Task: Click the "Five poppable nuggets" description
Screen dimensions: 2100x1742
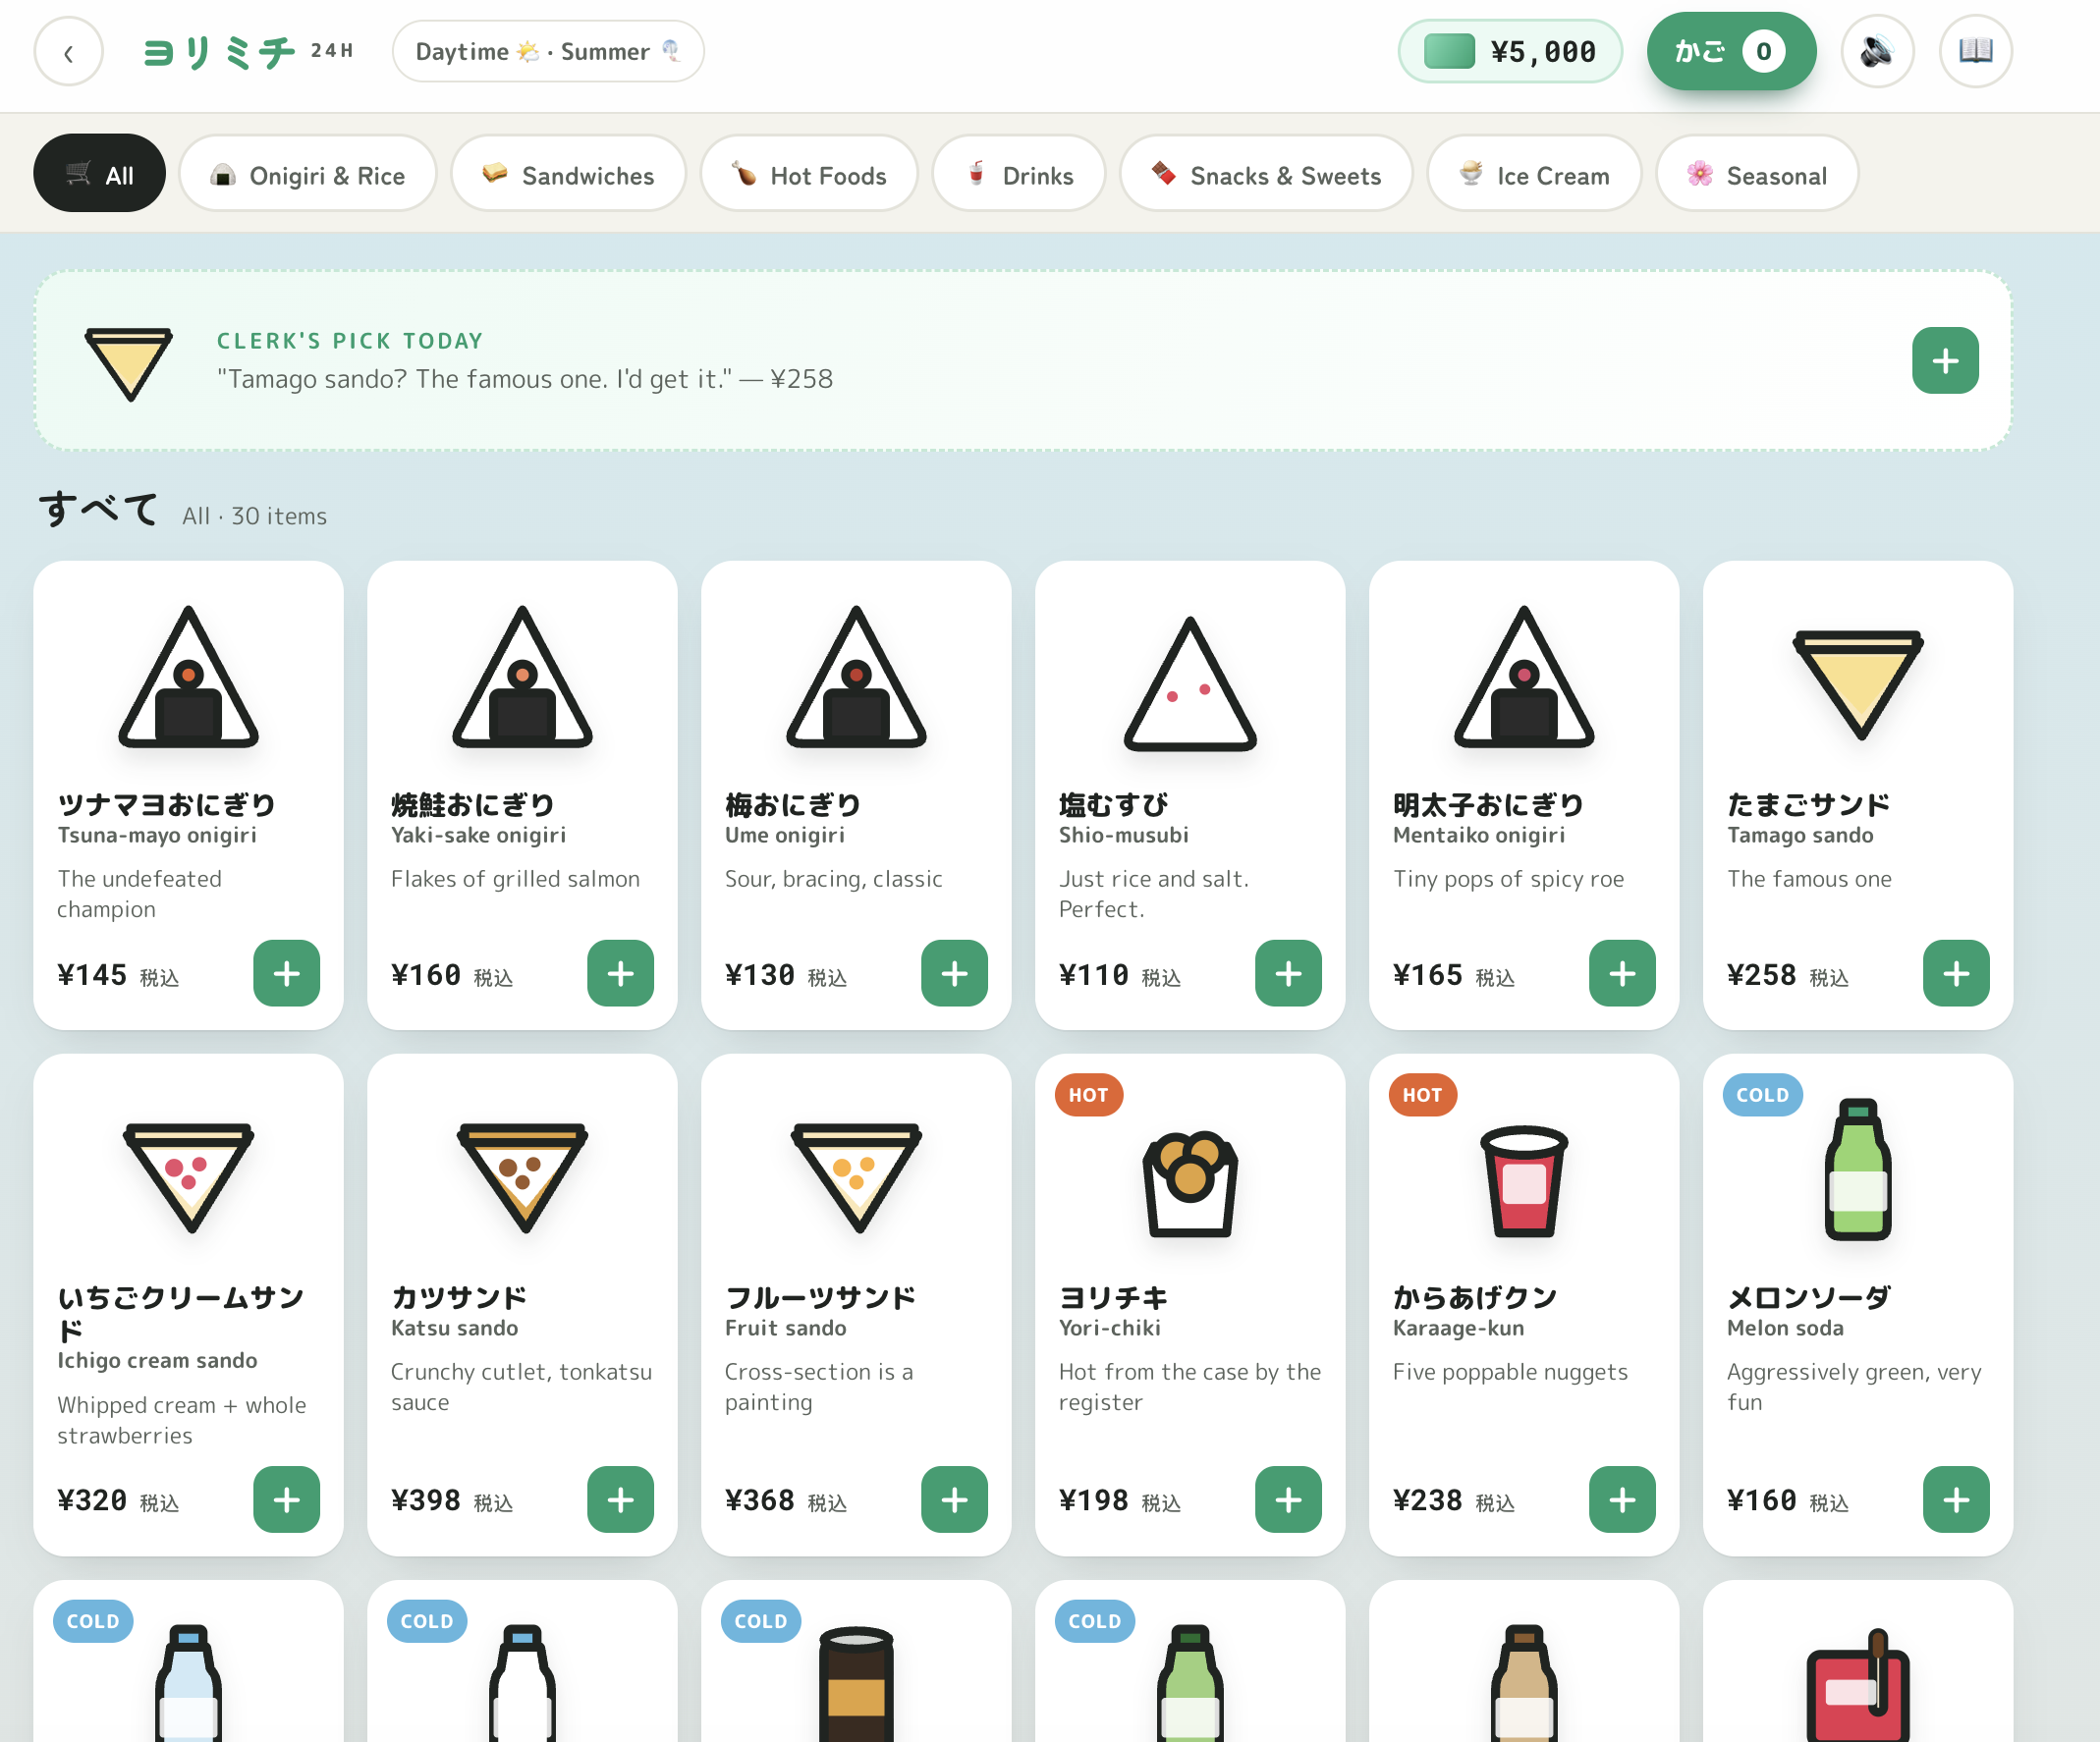Action: click(x=1510, y=1372)
